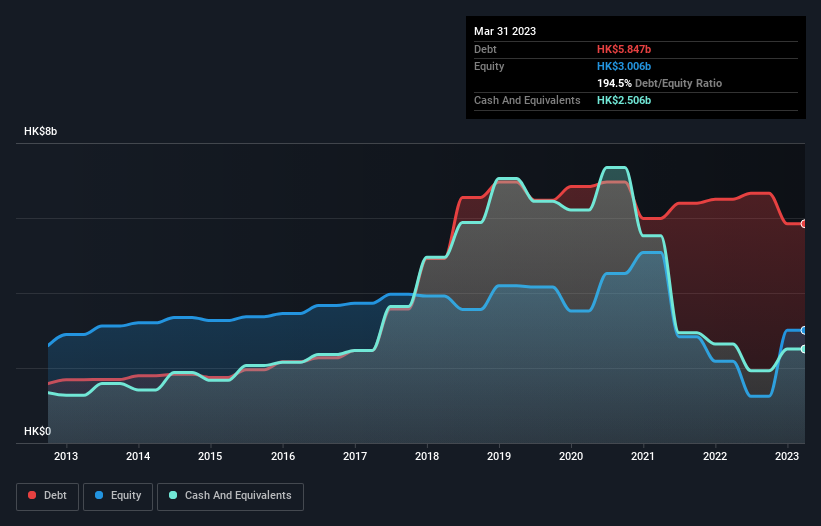Click the 2019 x-axis label

(499, 456)
